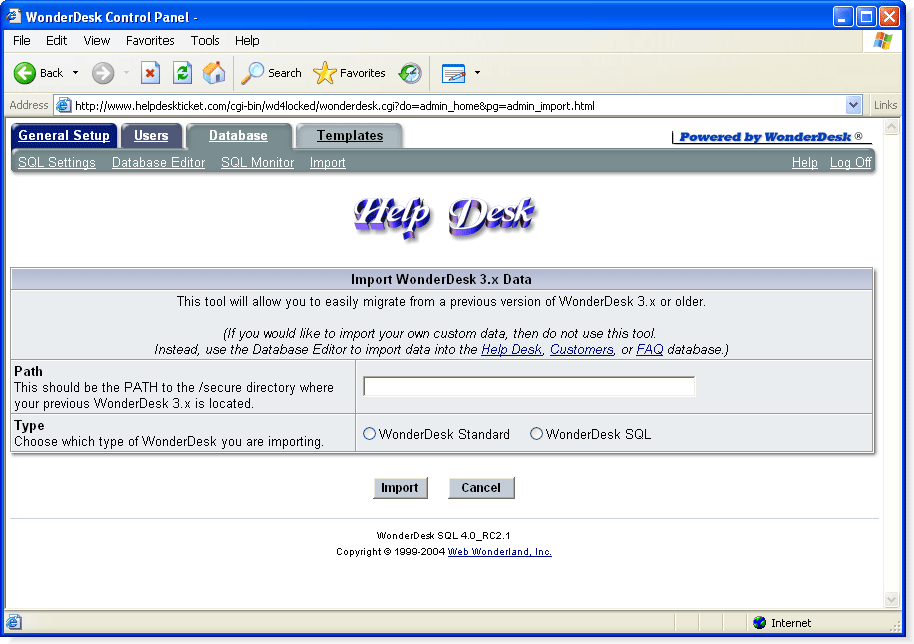Viewport: 914px width, 644px height.
Task: Expand the Back button history dropdown
Action: [x=75, y=73]
